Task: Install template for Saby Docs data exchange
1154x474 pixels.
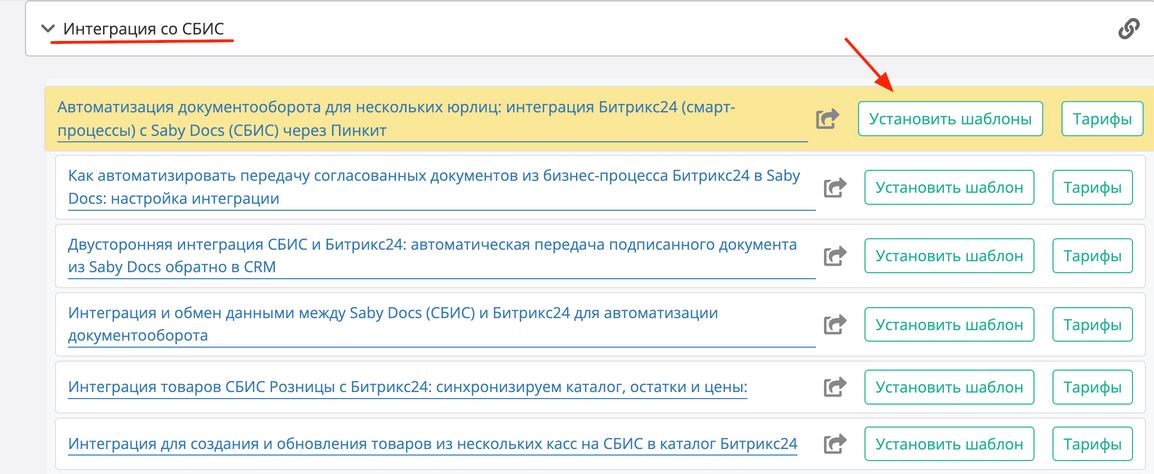Action: (949, 325)
